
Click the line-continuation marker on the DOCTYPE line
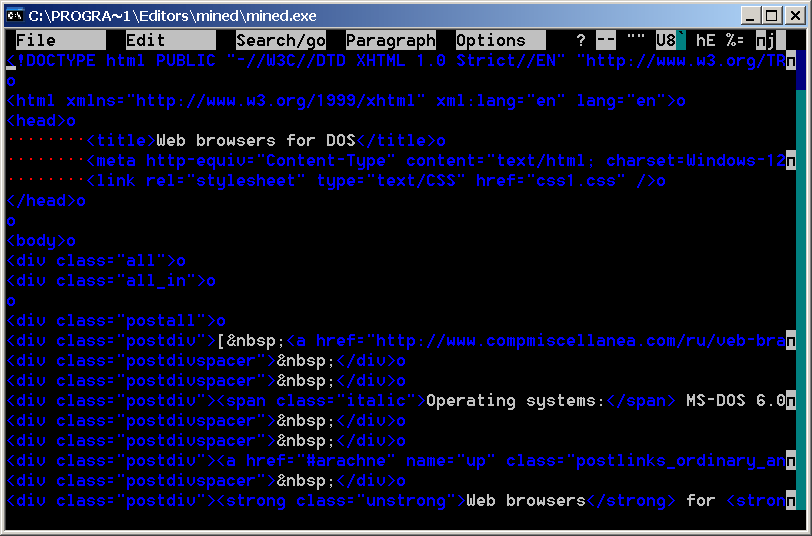click(x=791, y=61)
